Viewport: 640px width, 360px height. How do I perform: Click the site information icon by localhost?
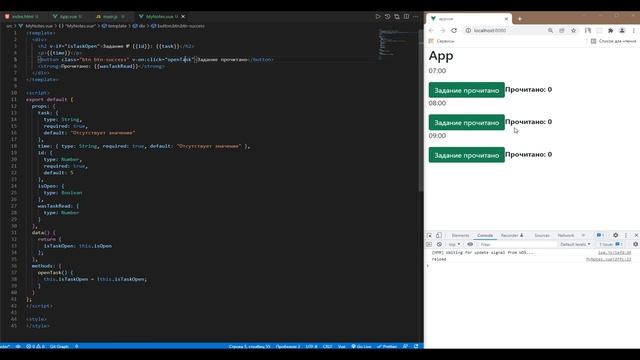(468, 31)
